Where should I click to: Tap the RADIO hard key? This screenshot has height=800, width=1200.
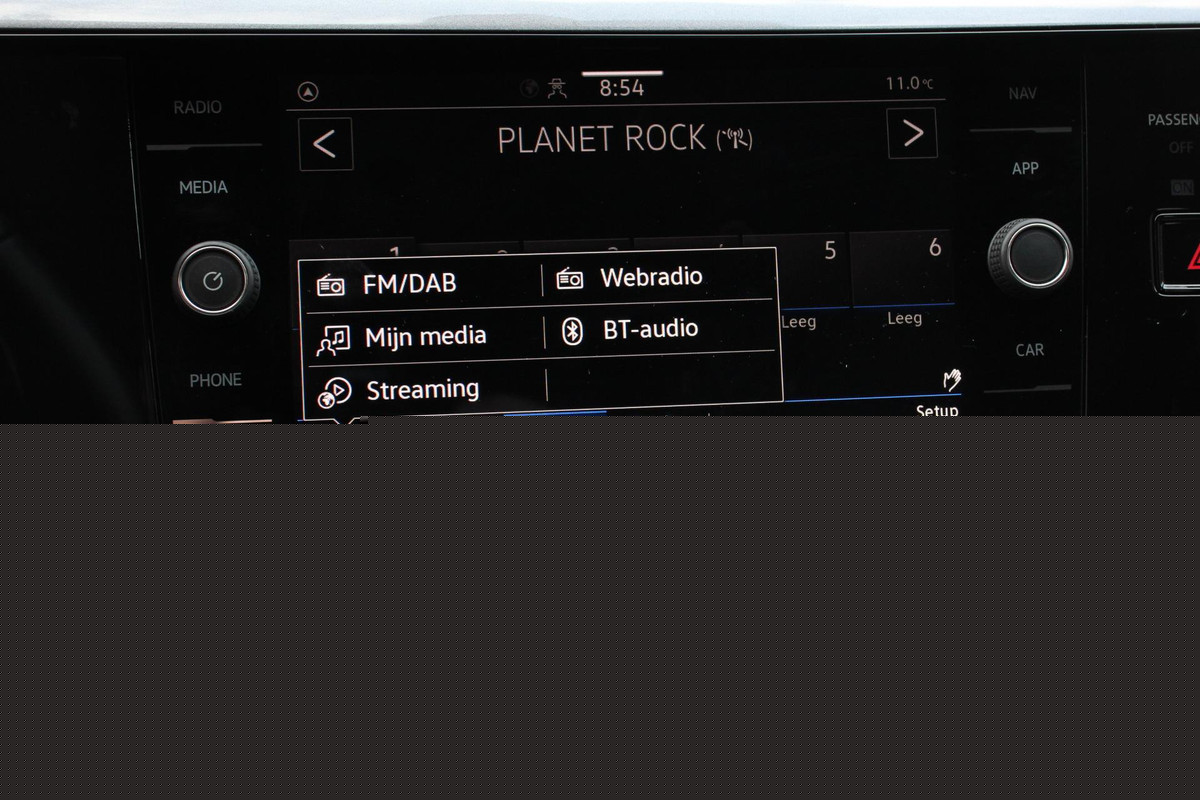coord(198,107)
